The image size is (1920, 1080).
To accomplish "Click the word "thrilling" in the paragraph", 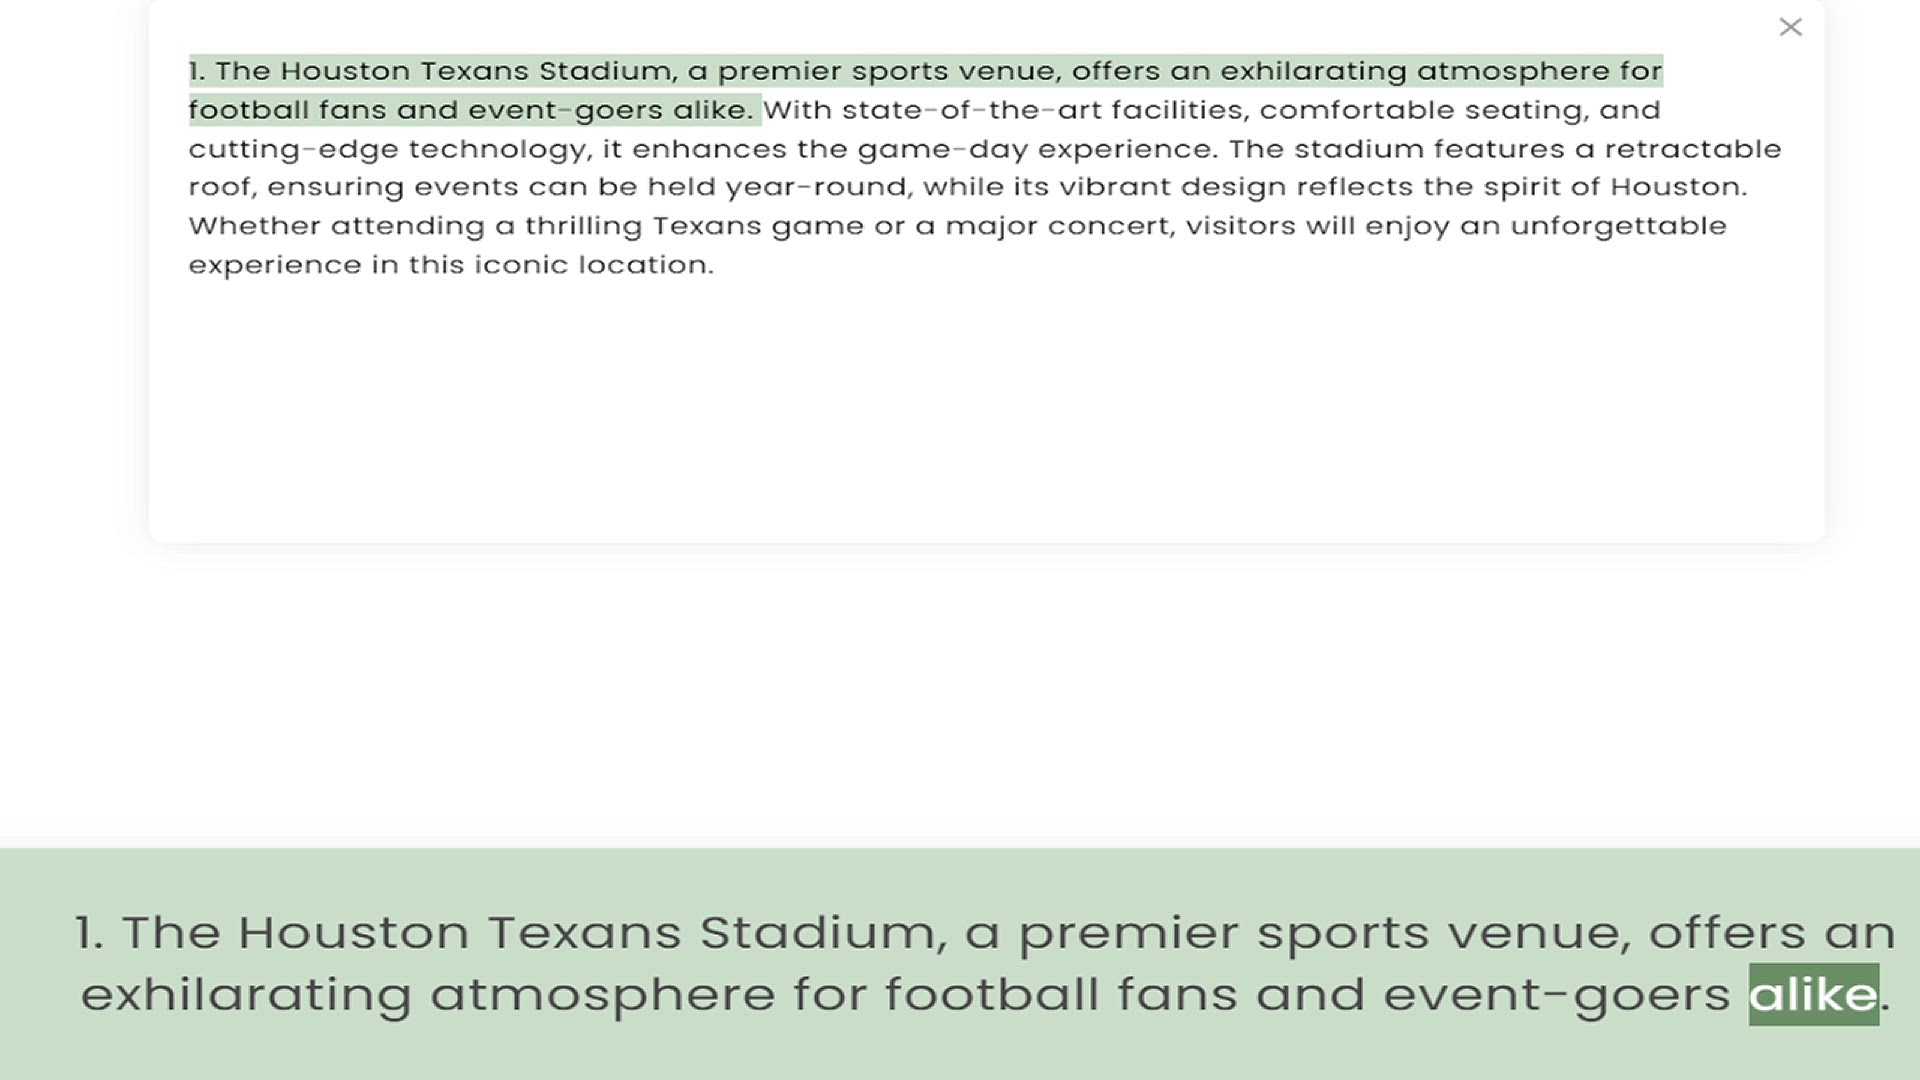I will (x=583, y=226).
